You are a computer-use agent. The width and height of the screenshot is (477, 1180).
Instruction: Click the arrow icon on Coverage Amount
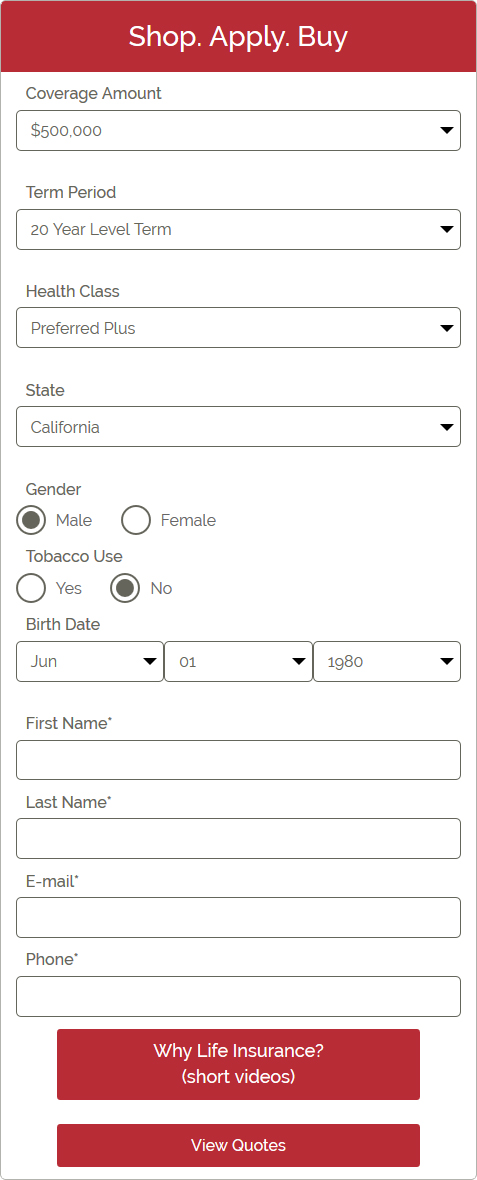point(447,131)
